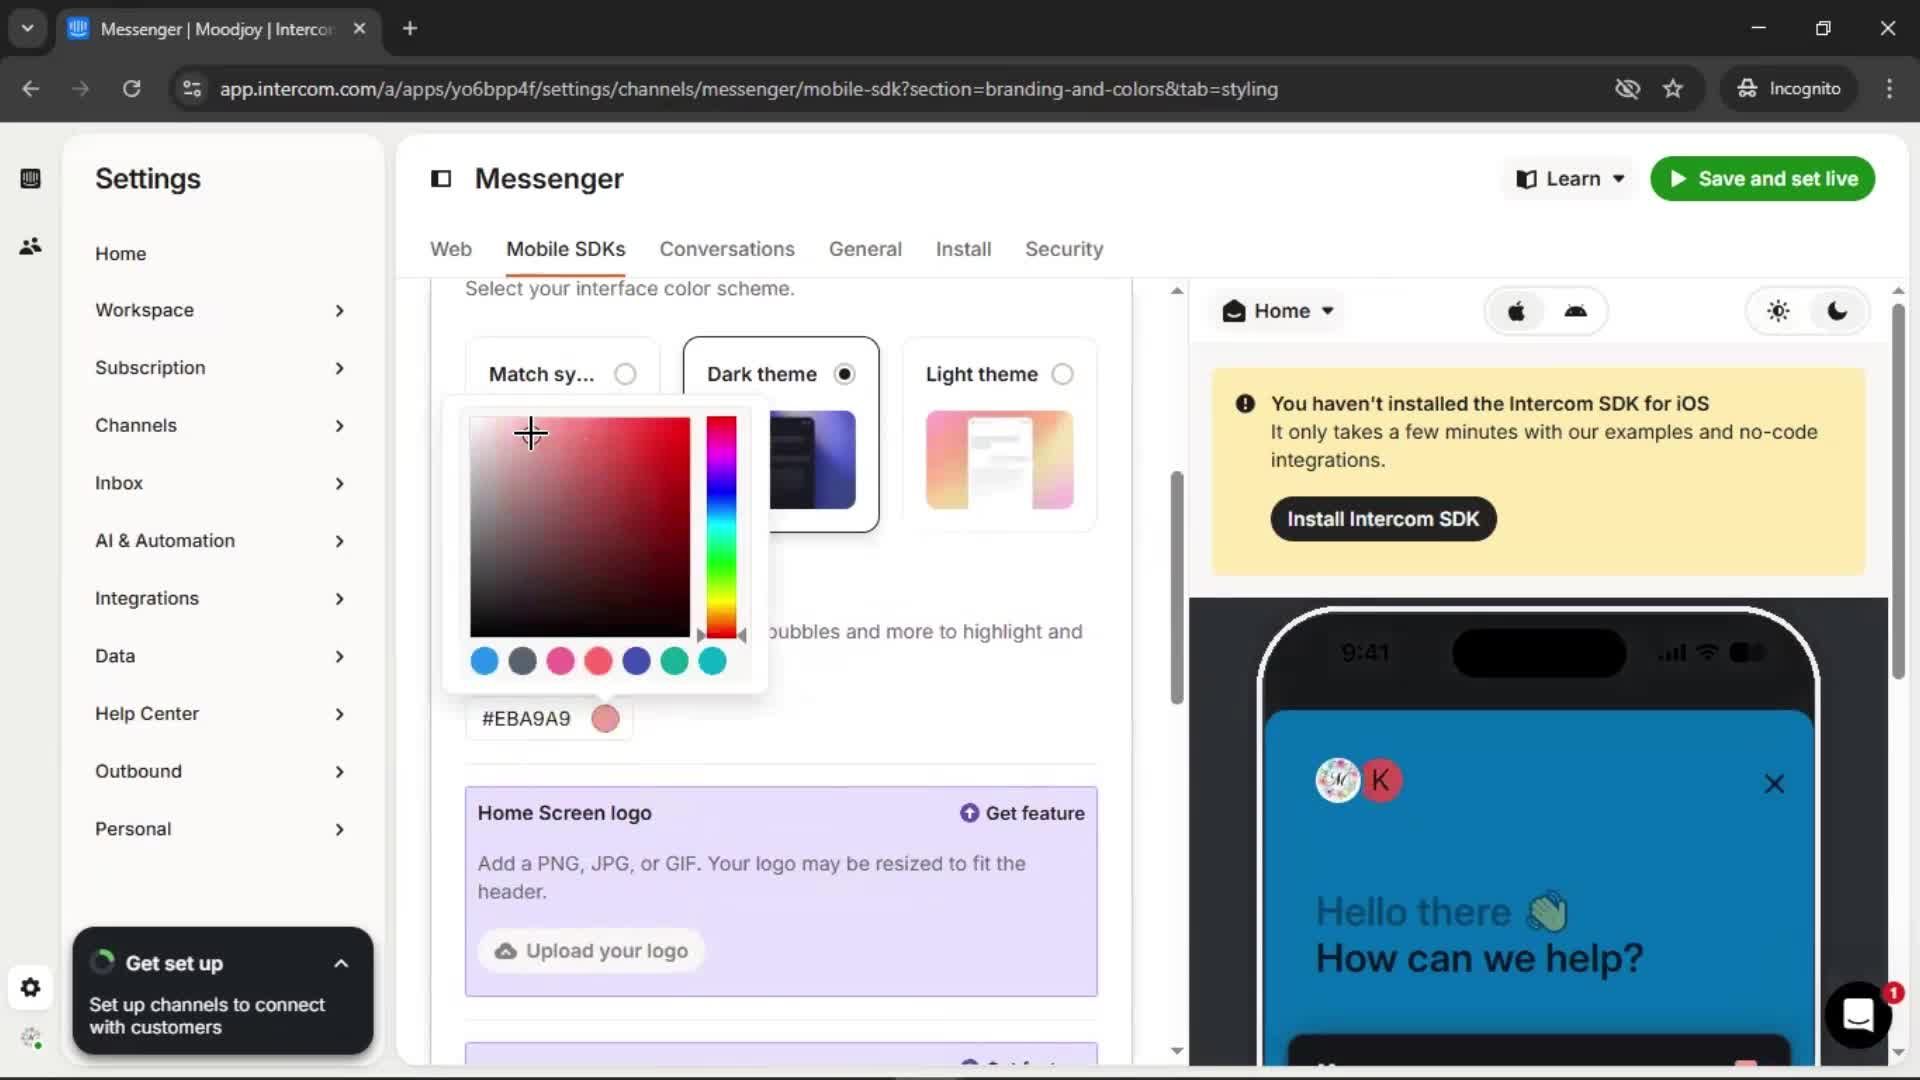Open site information icon in address bar
This screenshot has height=1080, width=1920.
point(192,89)
